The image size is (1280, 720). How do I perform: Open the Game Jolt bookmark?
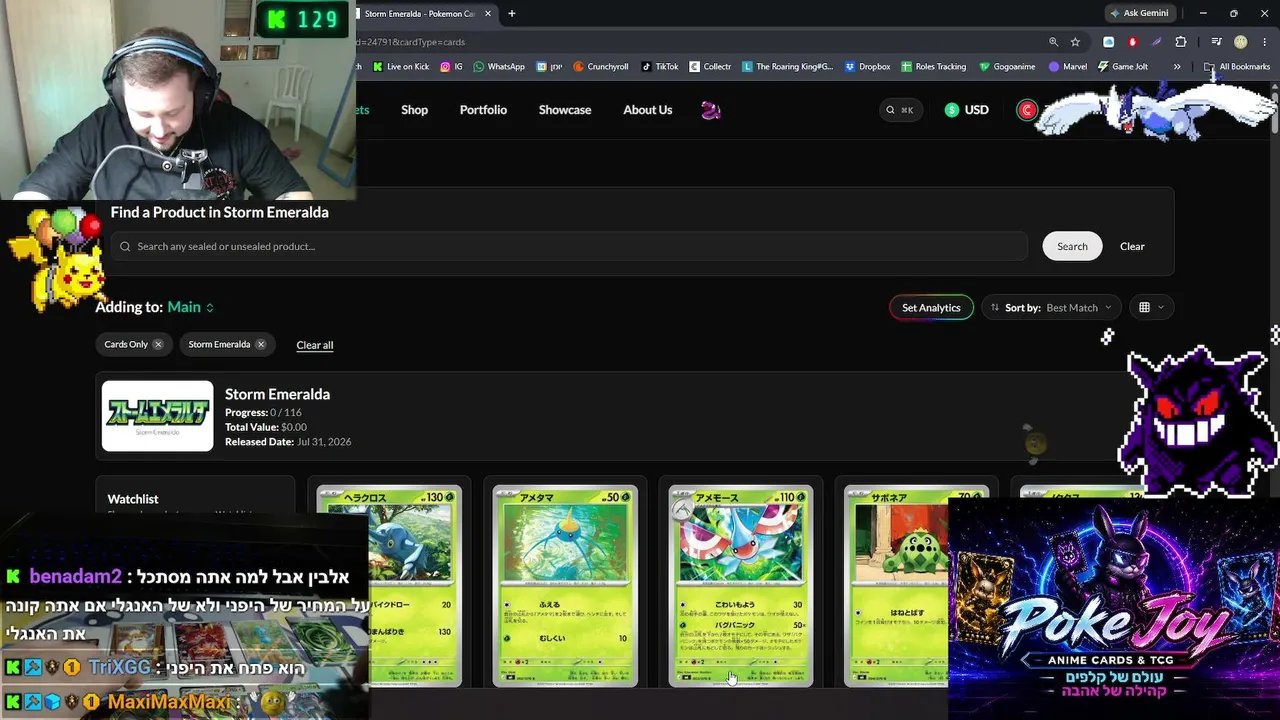coord(1122,67)
